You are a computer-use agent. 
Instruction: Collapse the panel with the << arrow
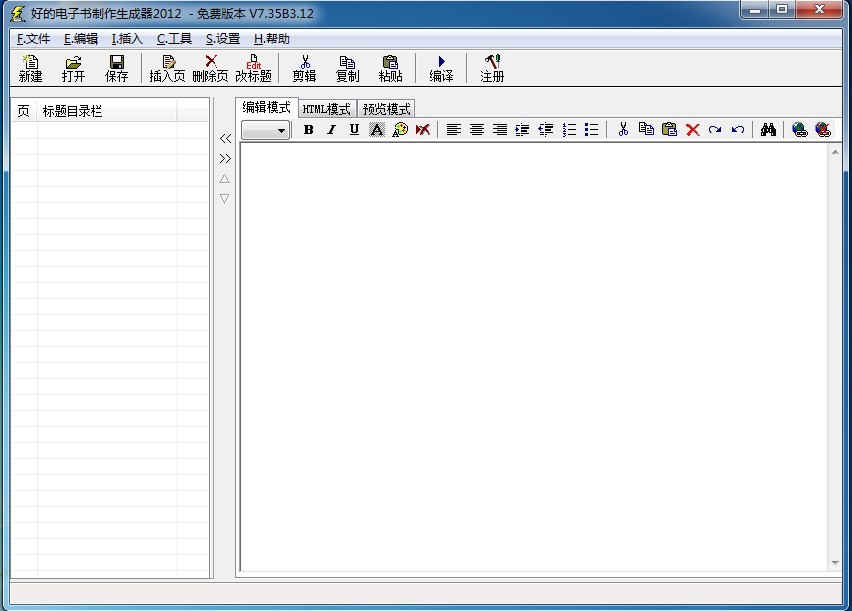point(225,139)
